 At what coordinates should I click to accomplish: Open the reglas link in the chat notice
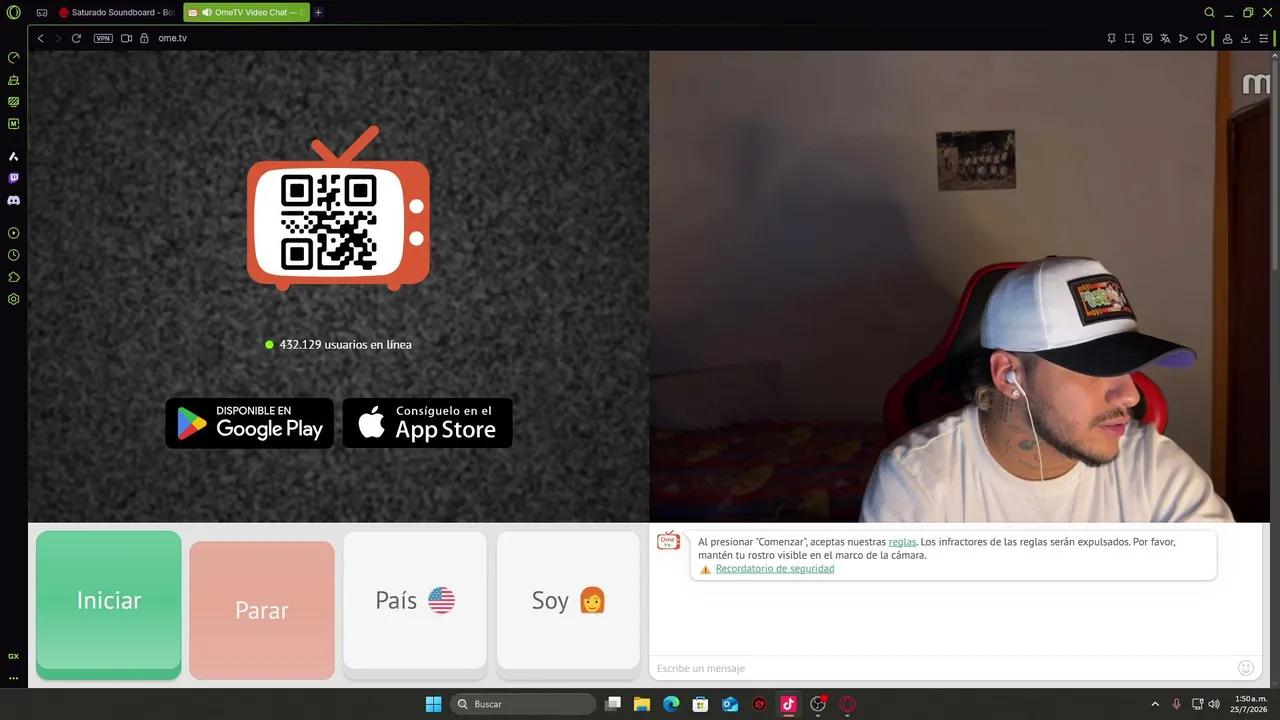click(x=902, y=541)
